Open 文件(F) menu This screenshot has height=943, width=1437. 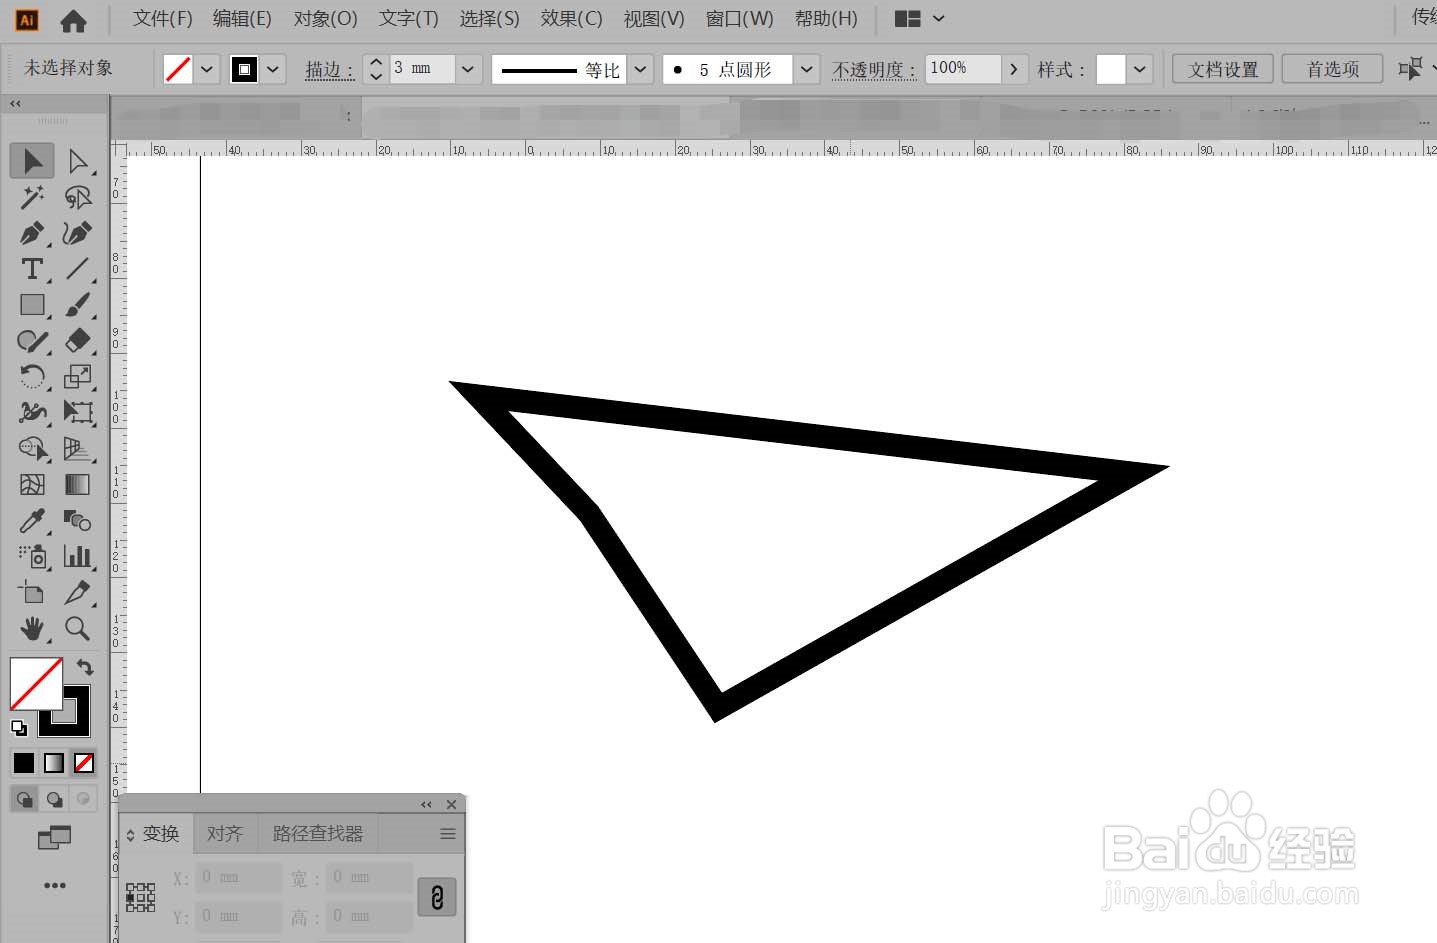point(162,19)
